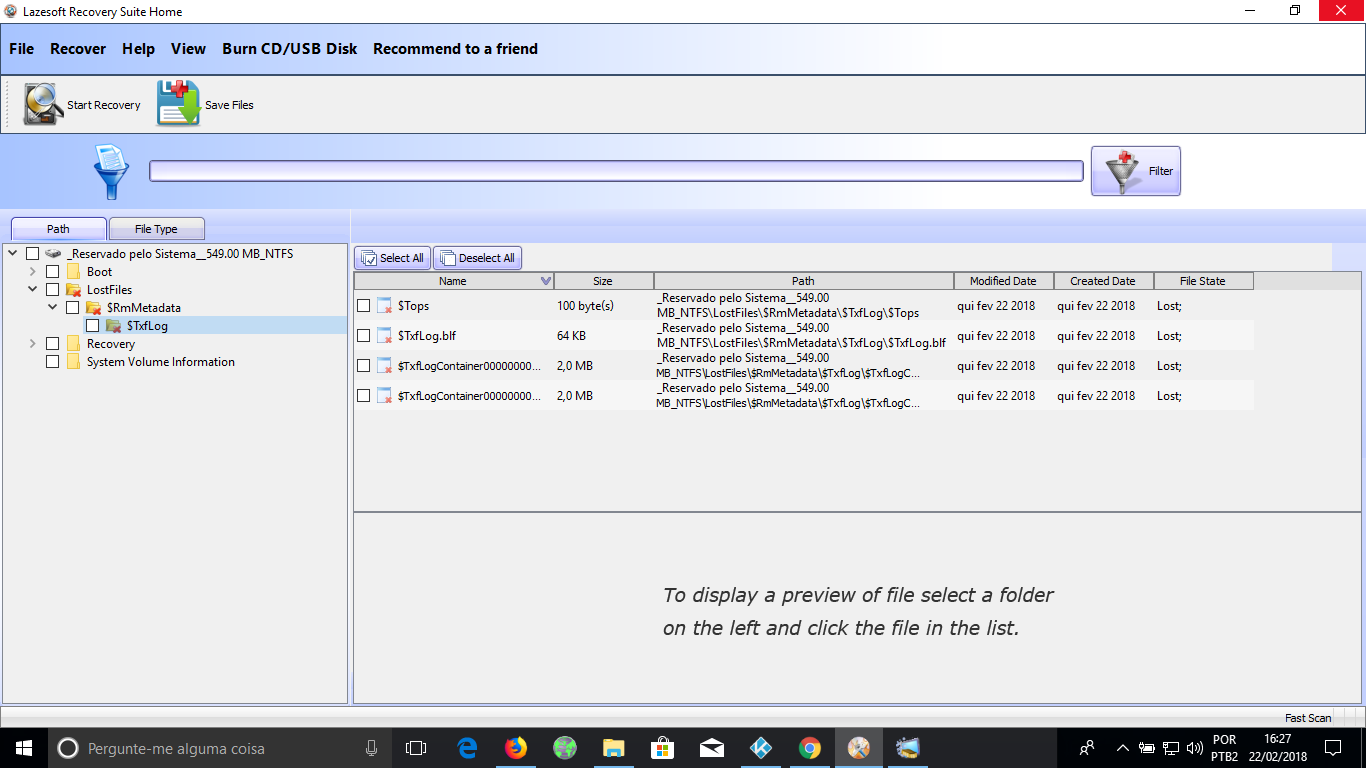The height and width of the screenshot is (768, 1366).
Task: Open File Explorer from taskbar
Action: 614,748
